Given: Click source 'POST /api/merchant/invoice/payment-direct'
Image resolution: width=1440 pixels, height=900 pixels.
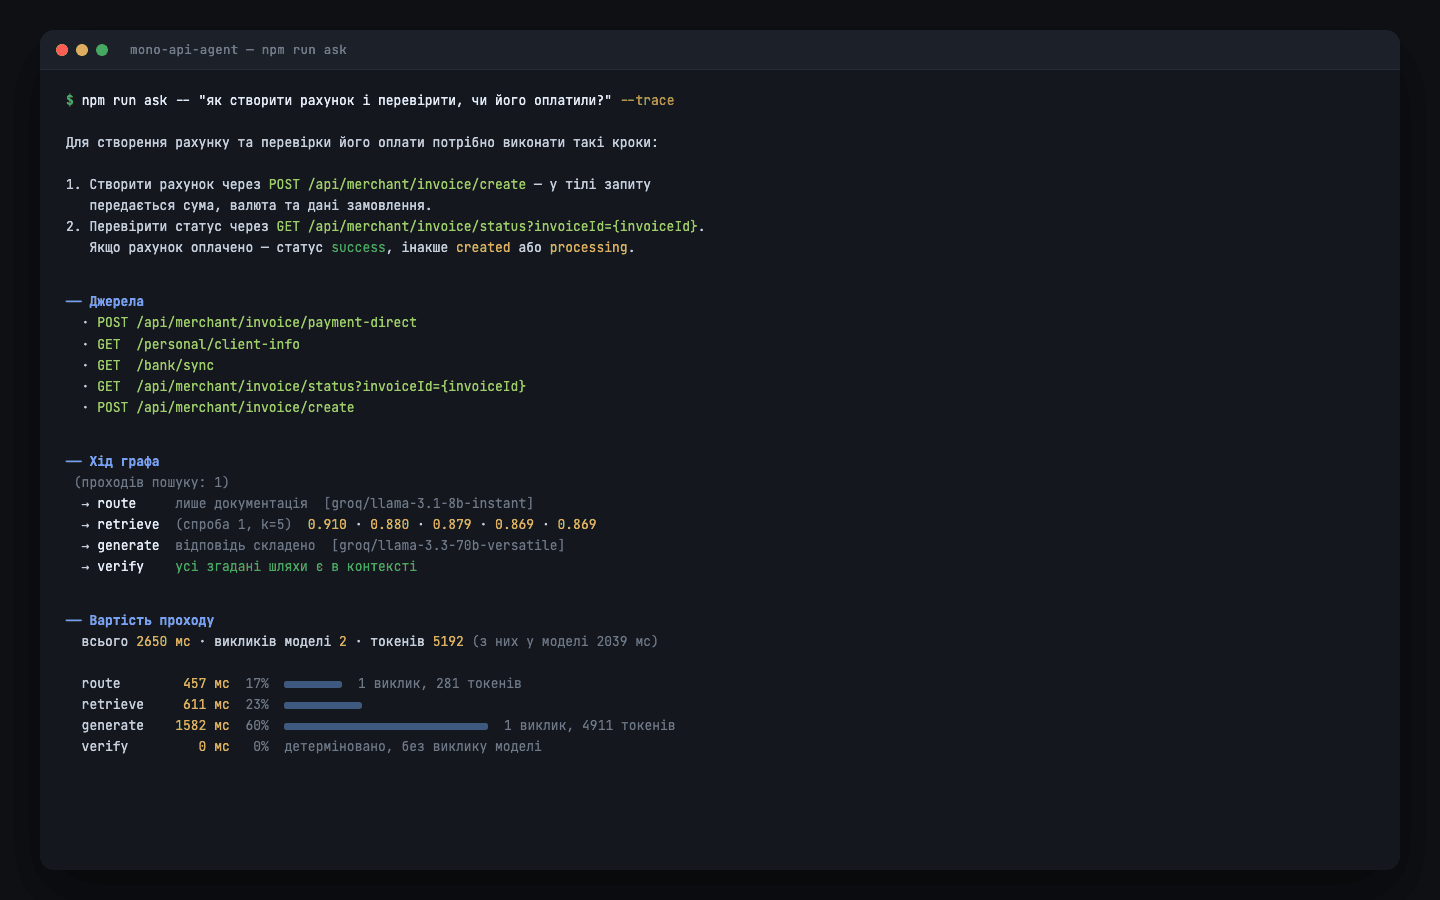Looking at the screenshot, I should (257, 323).
